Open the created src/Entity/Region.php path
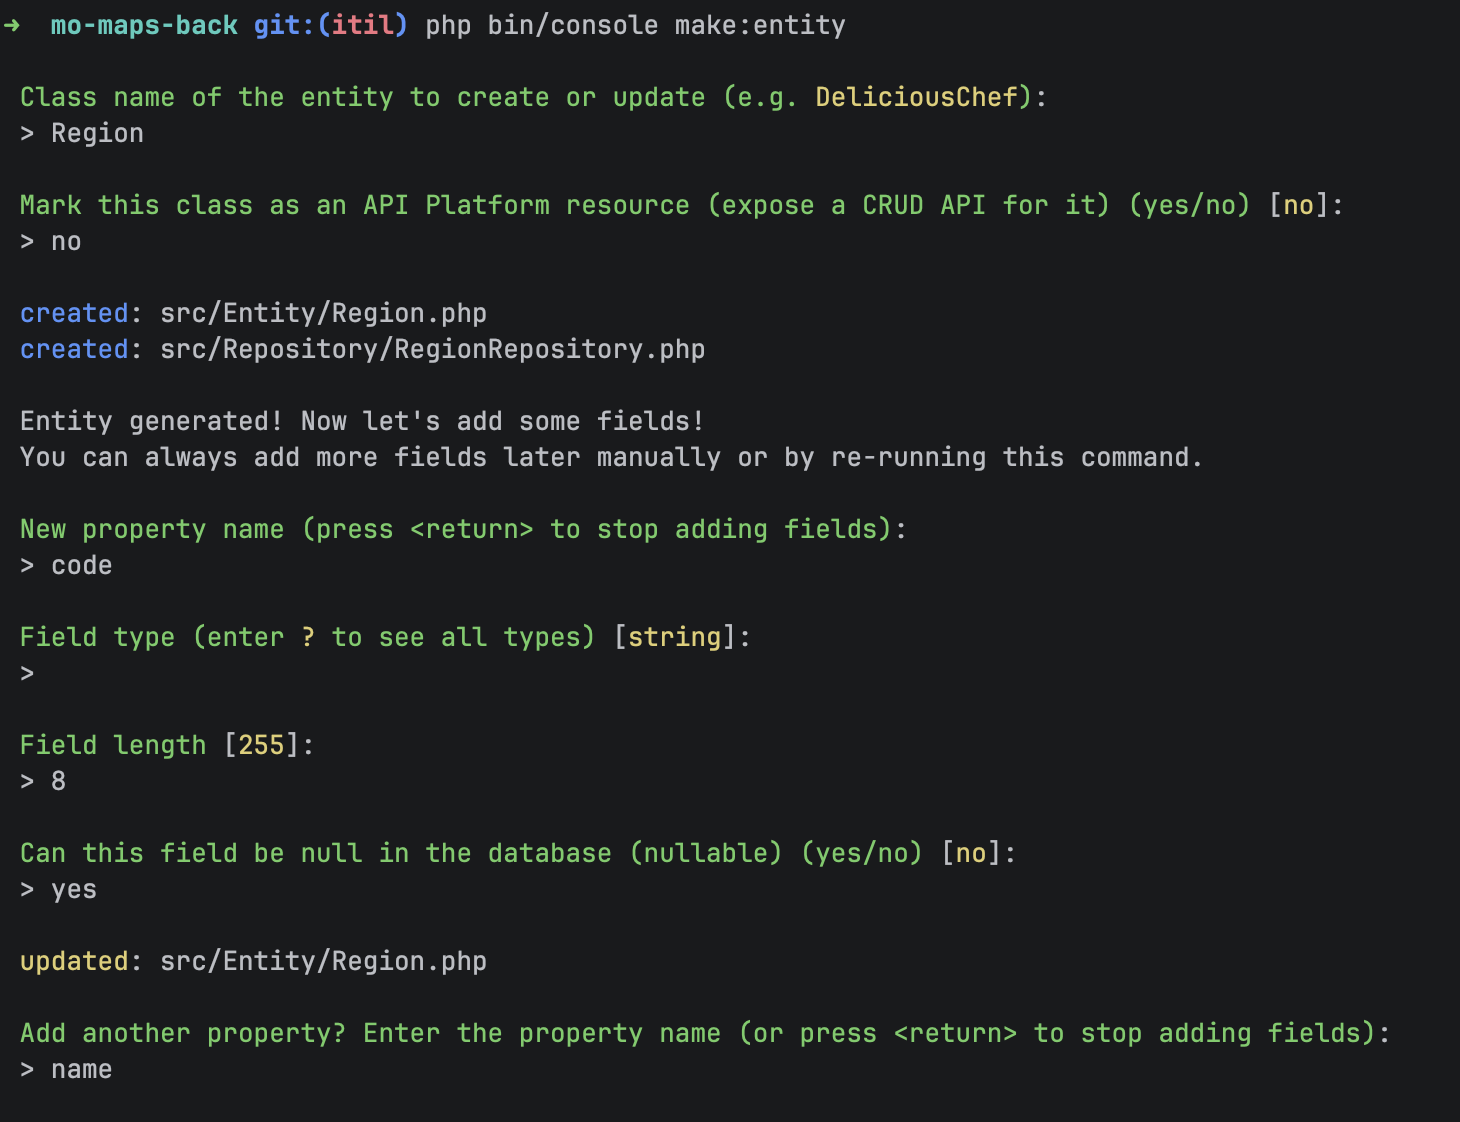 [323, 313]
